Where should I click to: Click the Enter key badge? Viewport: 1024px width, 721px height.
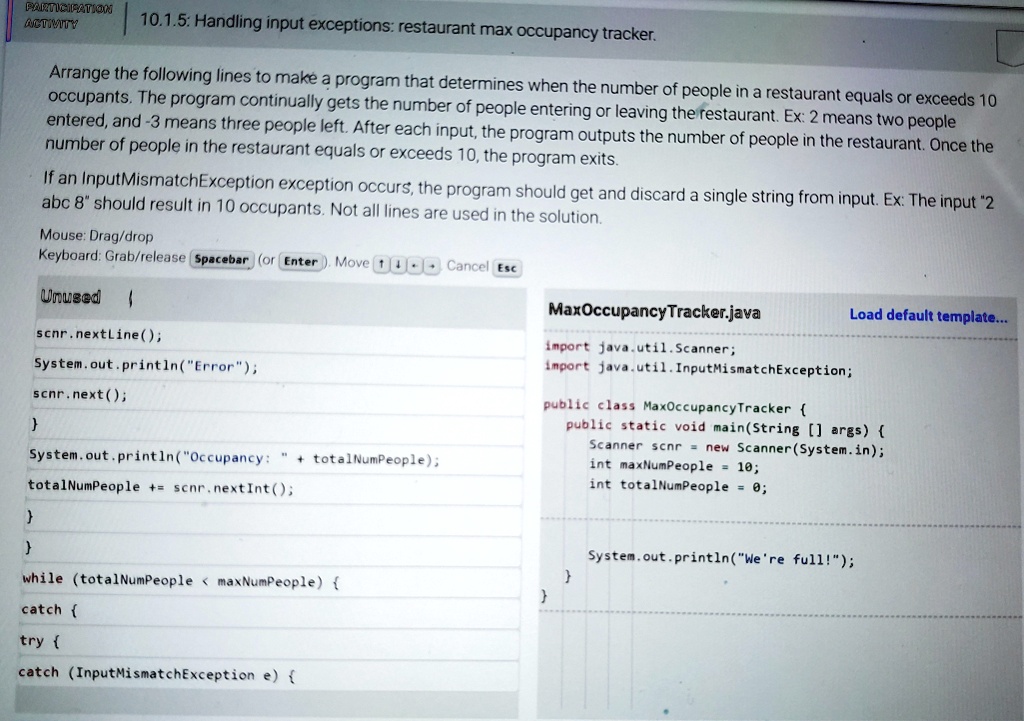pyautogui.click(x=303, y=261)
